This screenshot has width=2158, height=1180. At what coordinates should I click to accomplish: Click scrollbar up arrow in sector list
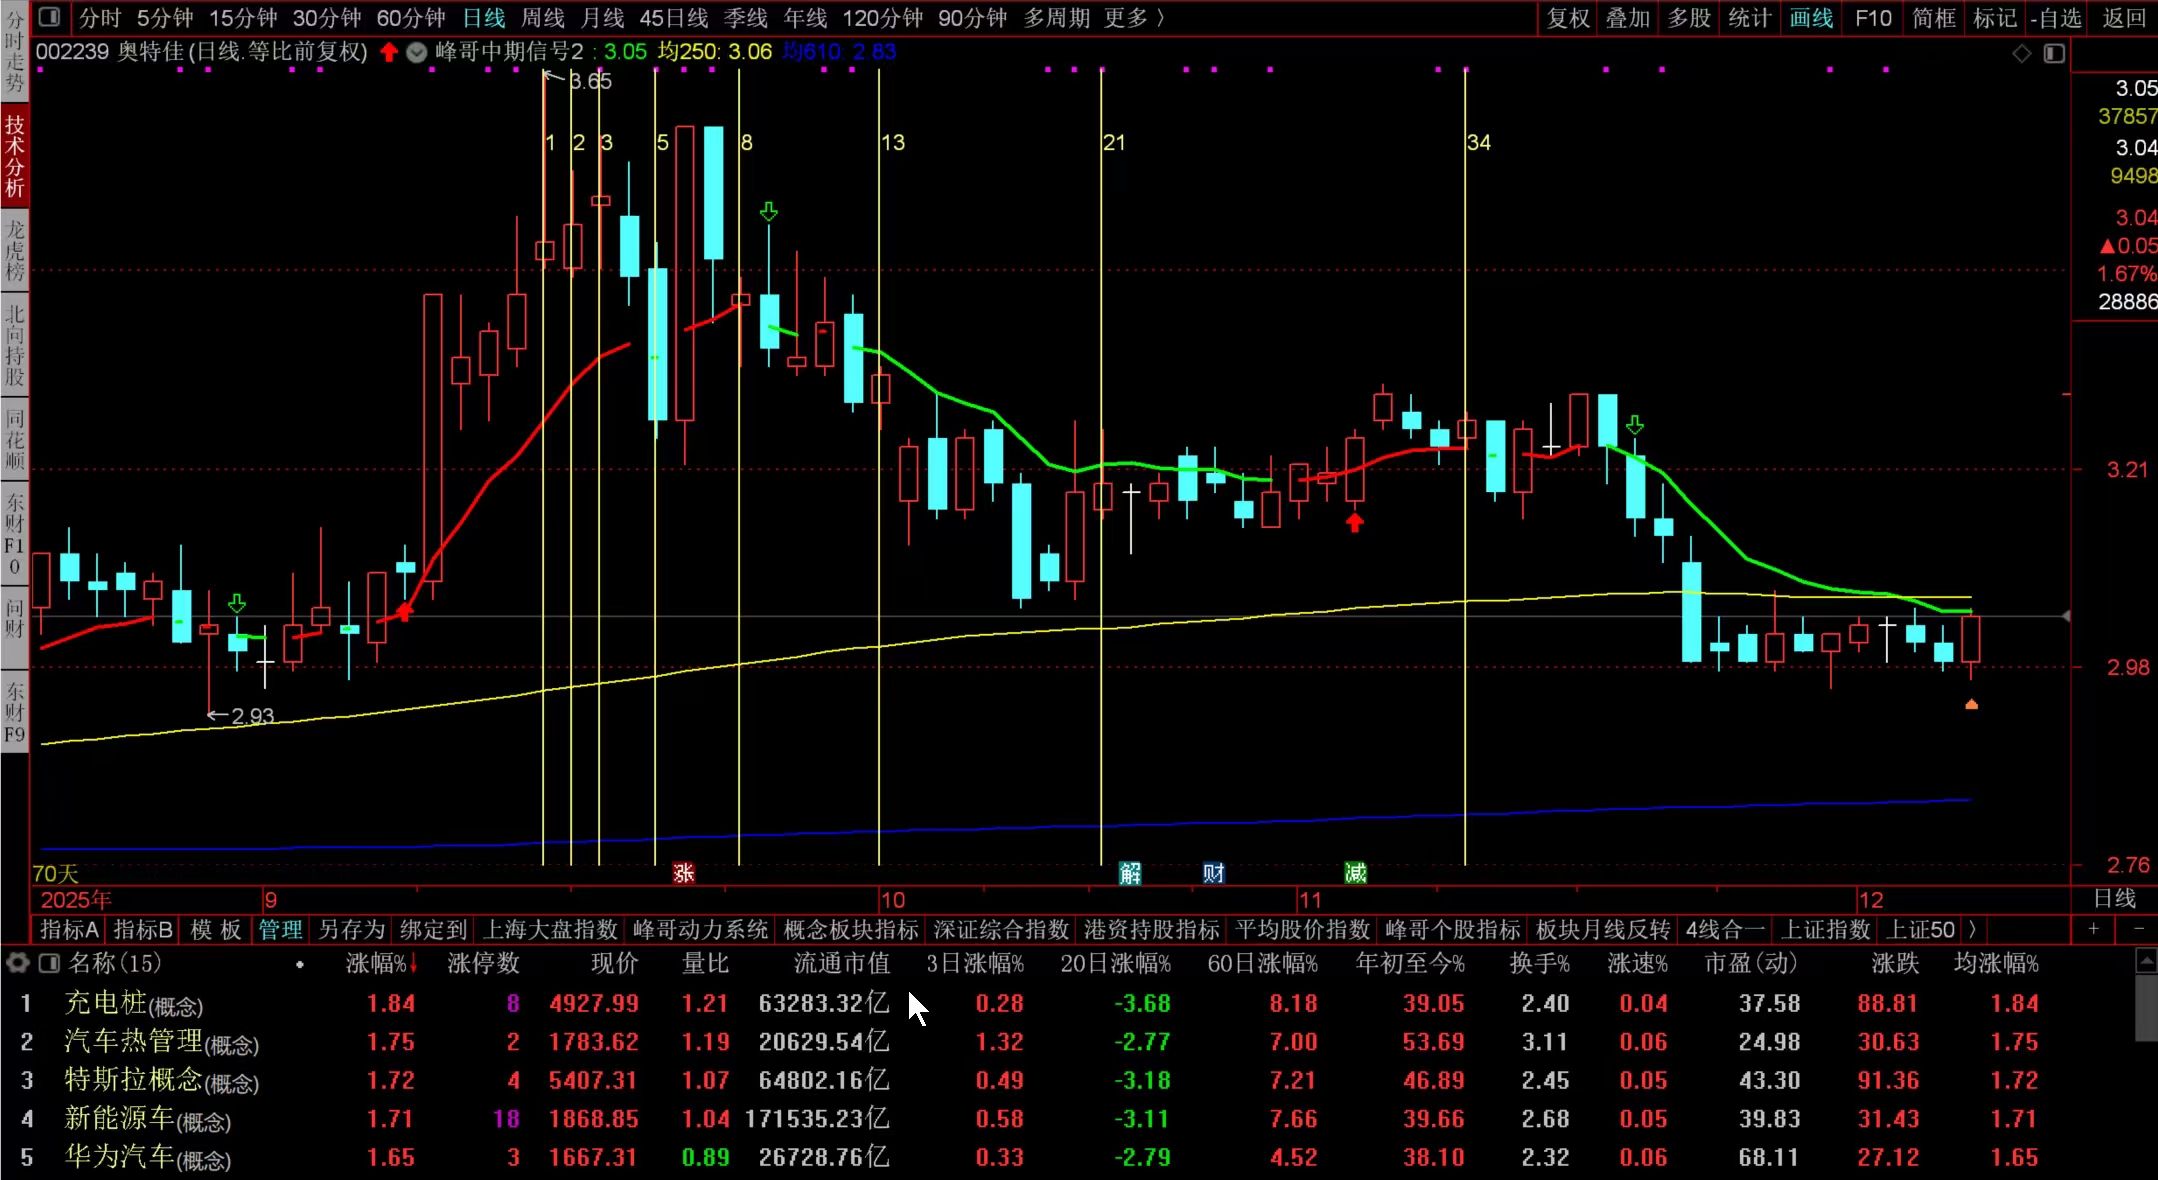pyautogui.click(x=2145, y=962)
